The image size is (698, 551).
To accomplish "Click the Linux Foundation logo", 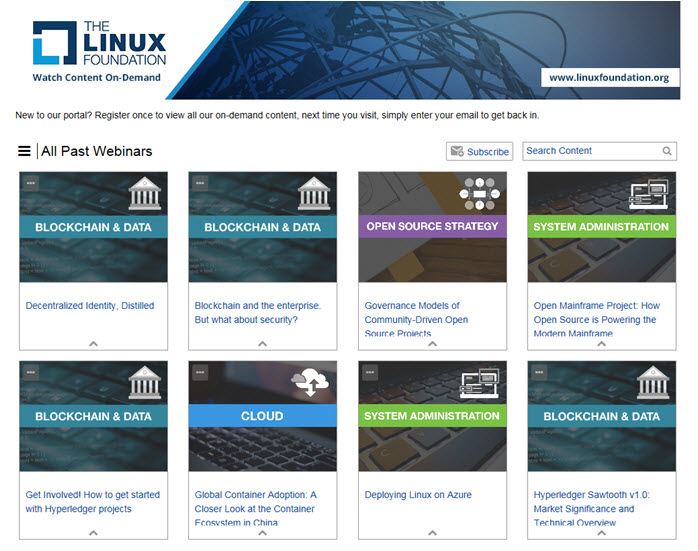I will [99, 43].
